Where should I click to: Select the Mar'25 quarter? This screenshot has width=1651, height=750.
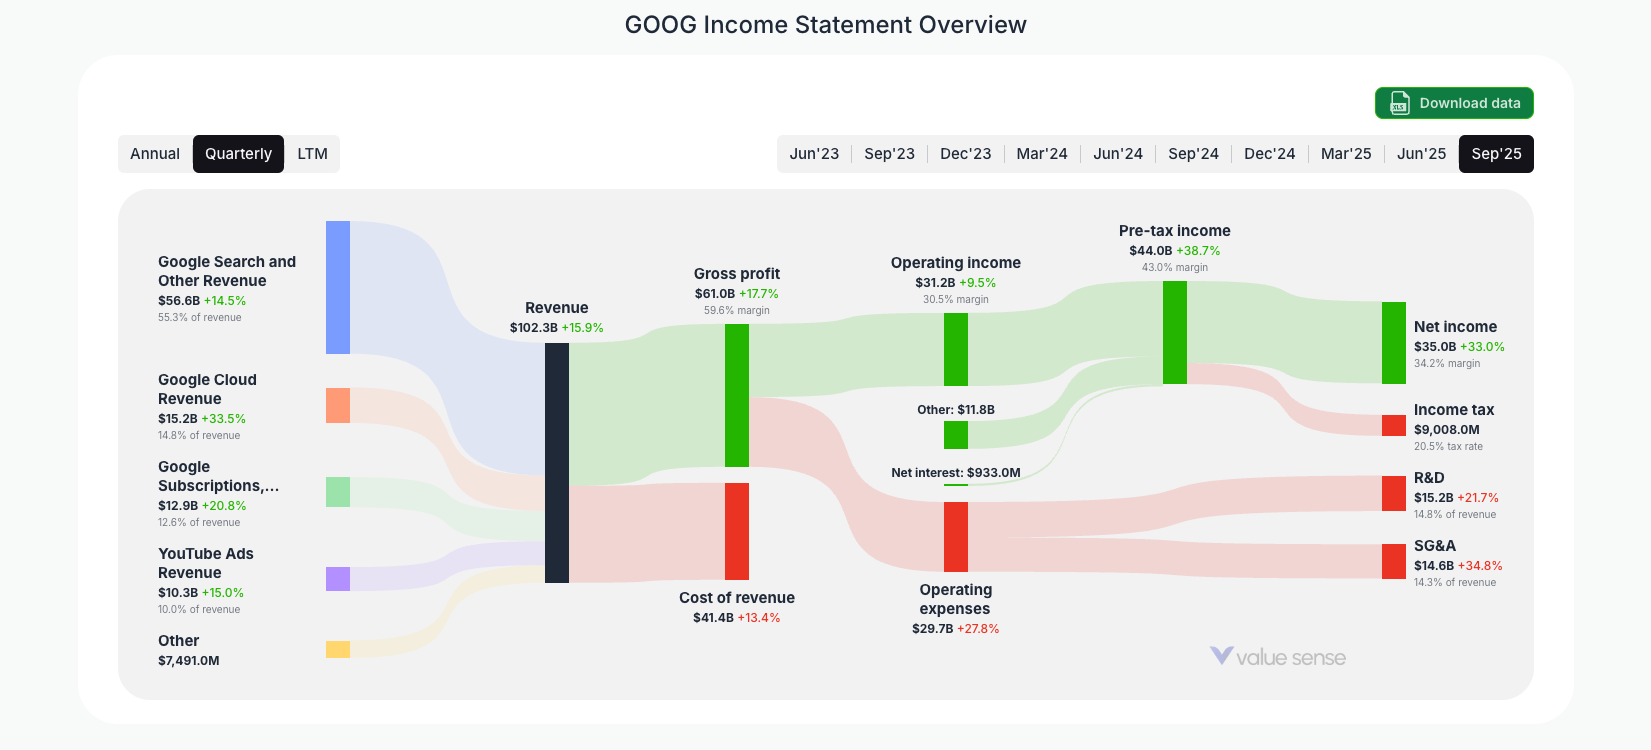1345,153
